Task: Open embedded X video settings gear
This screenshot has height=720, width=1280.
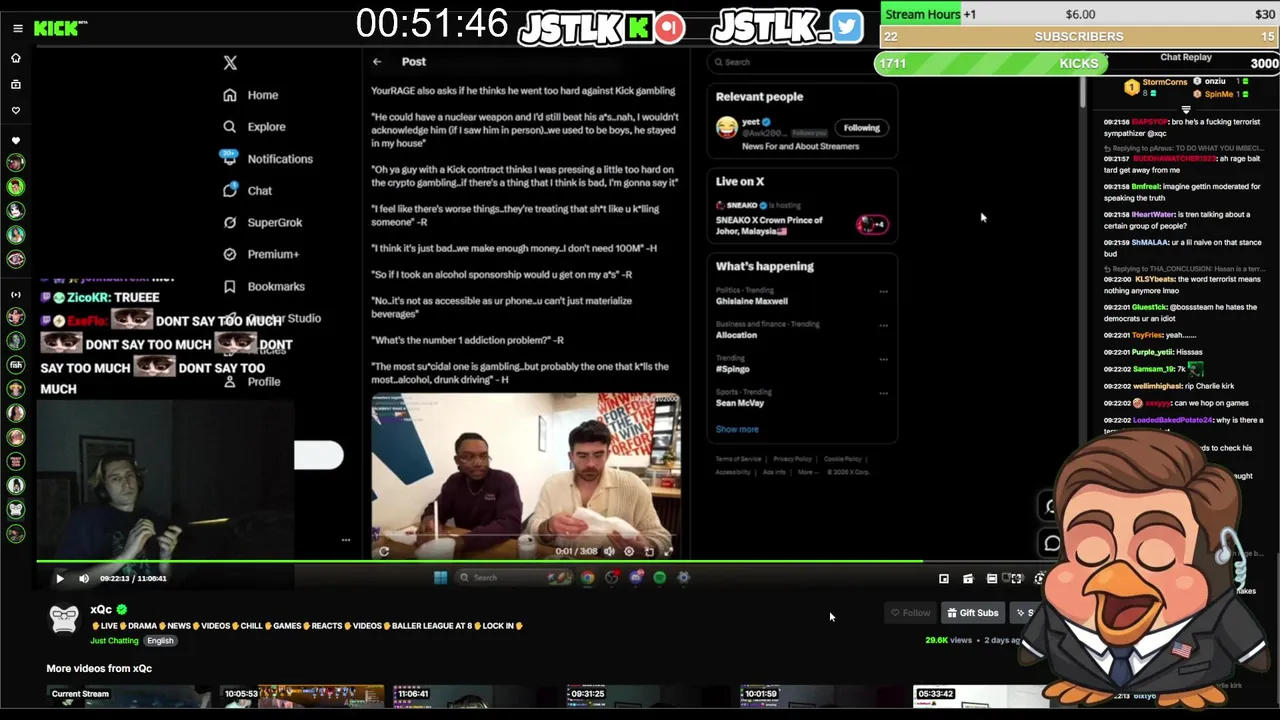Action: 629,551
